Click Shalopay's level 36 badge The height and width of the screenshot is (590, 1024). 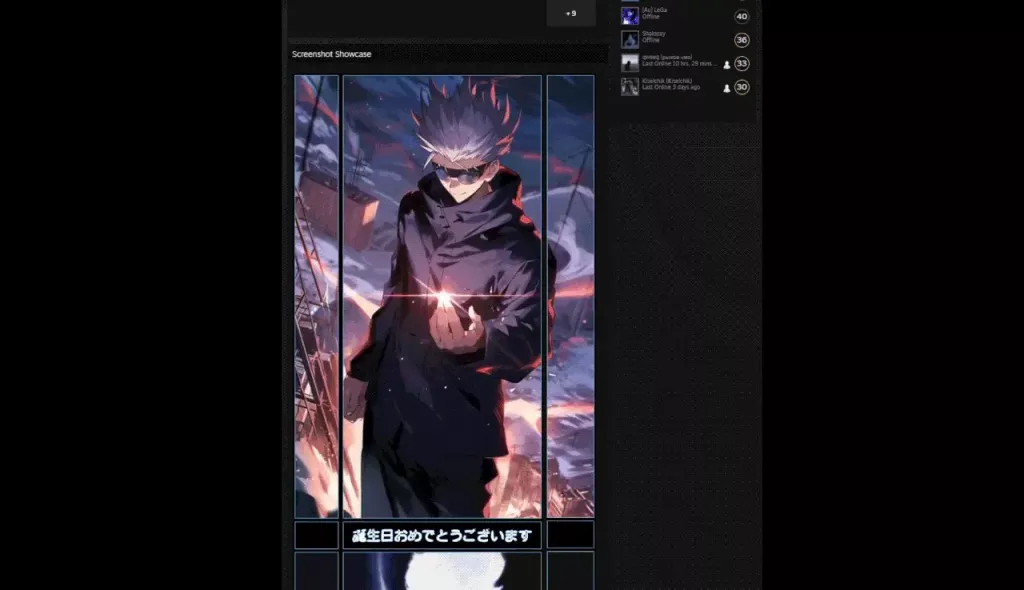[741, 39]
